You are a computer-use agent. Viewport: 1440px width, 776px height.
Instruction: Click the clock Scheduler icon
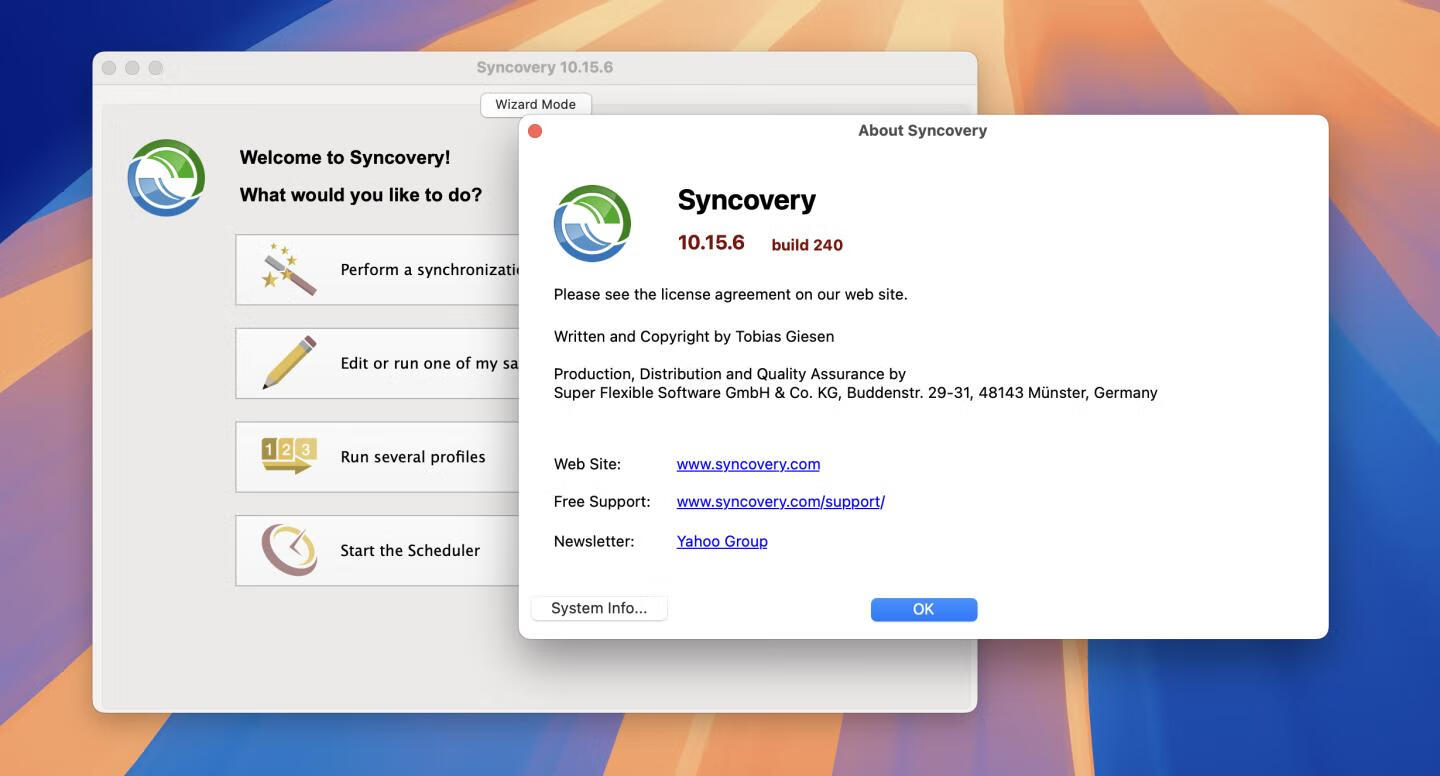click(x=289, y=550)
